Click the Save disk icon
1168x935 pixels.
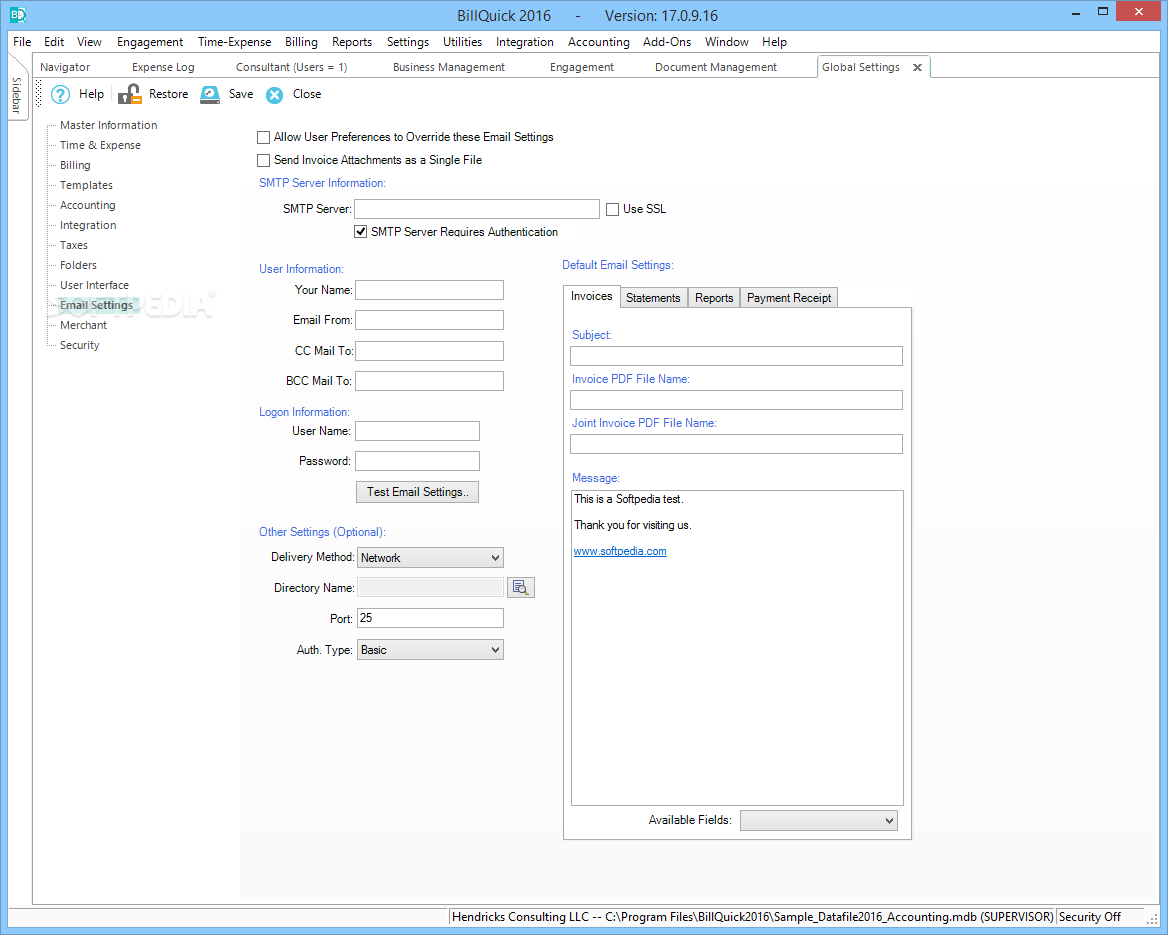[210, 94]
